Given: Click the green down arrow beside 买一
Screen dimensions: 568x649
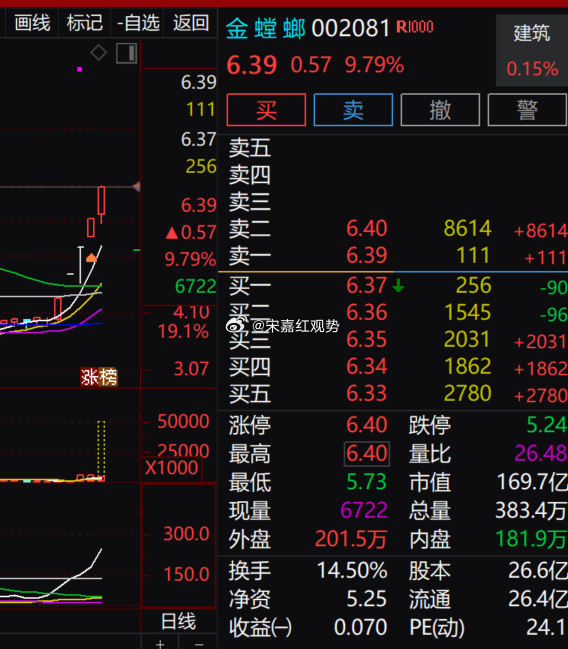Looking at the screenshot, I should click(x=398, y=286).
